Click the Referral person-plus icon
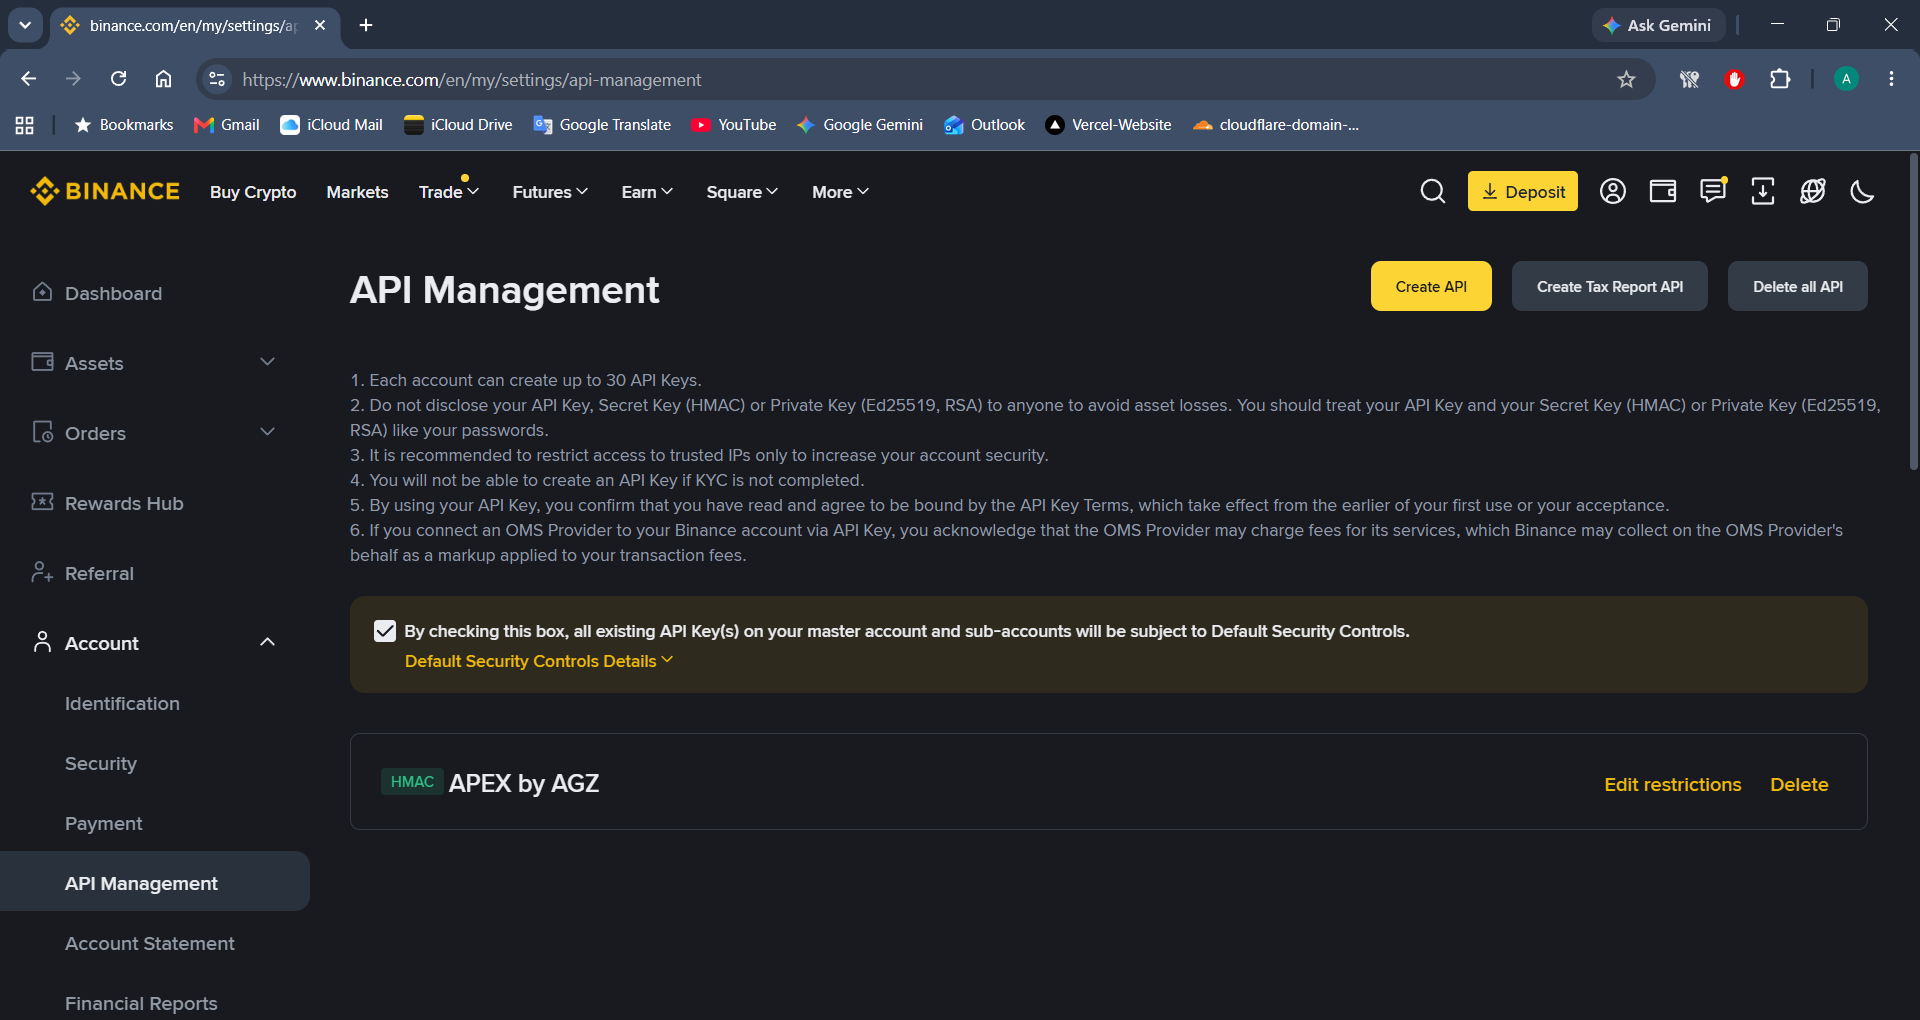Viewport: 1920px width, 1020px height. click(42, 572)
